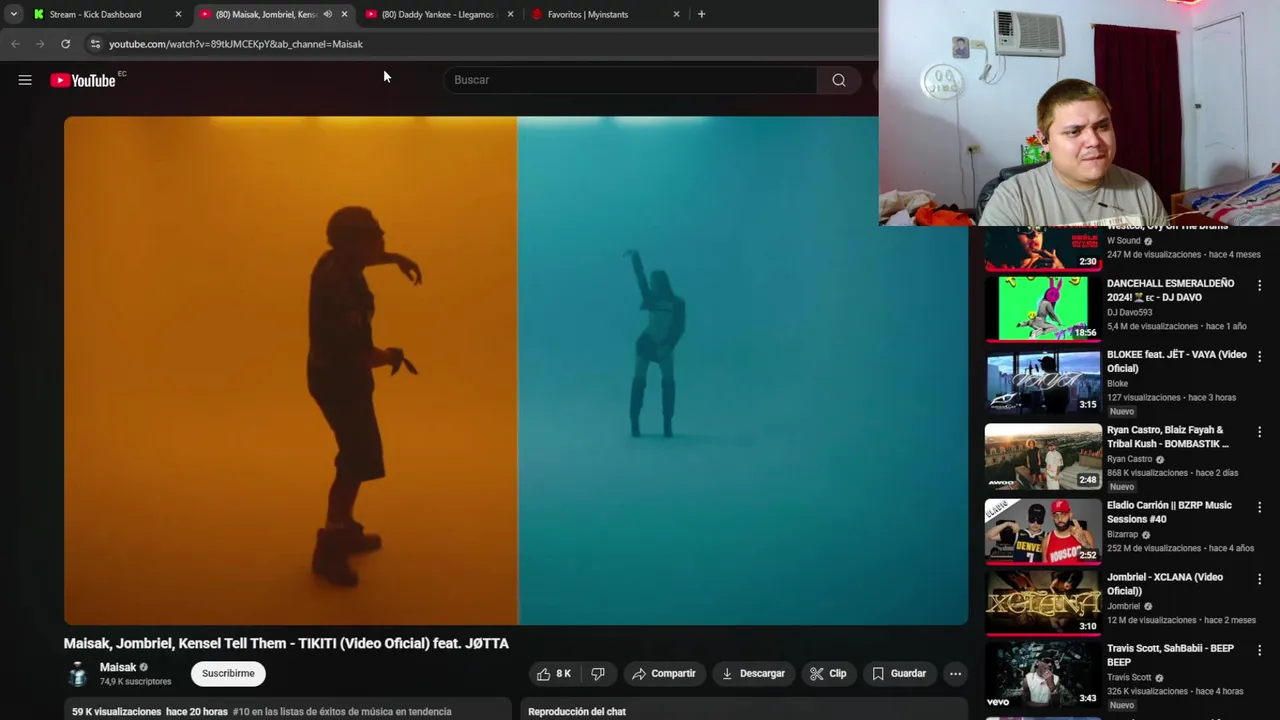Viewport: 1280px width, 720px height.
Task: Open the tab search dropdown arrow
Action: click(13, 14)
